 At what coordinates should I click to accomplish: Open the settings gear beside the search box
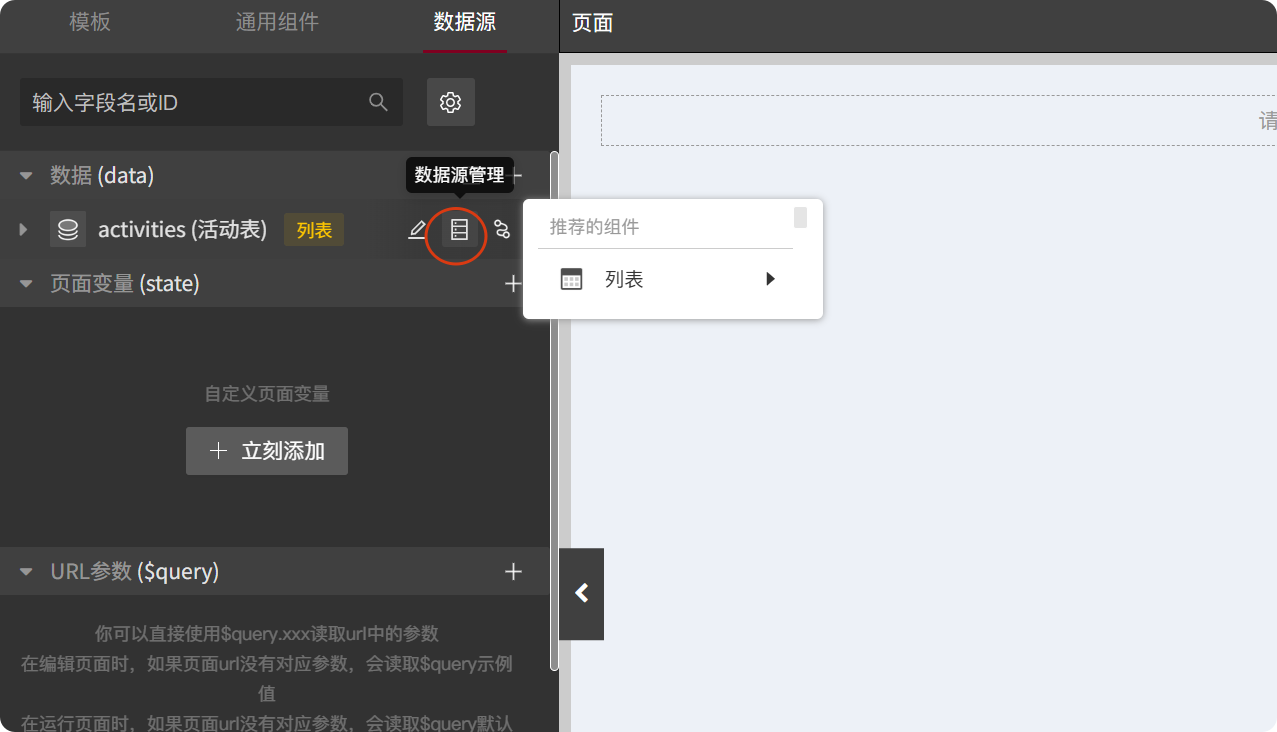pos(450,102)
